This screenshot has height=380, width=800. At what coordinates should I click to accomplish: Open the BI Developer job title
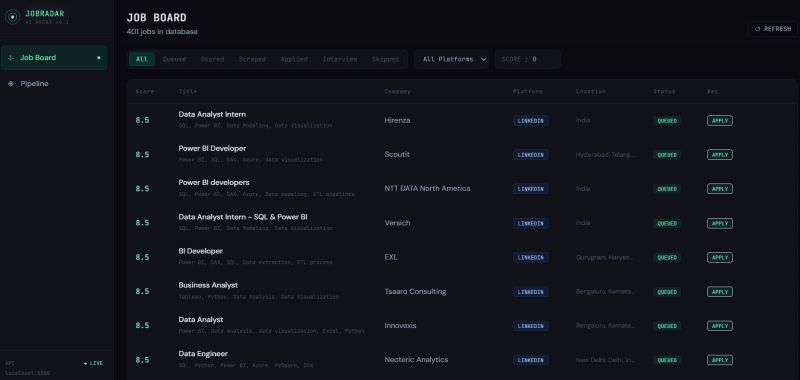pyautogui.click(x=201, y=251)
